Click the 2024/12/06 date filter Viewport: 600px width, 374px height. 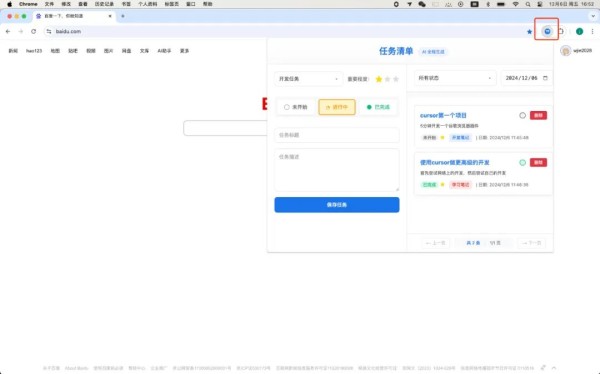[x=527, y=78]
